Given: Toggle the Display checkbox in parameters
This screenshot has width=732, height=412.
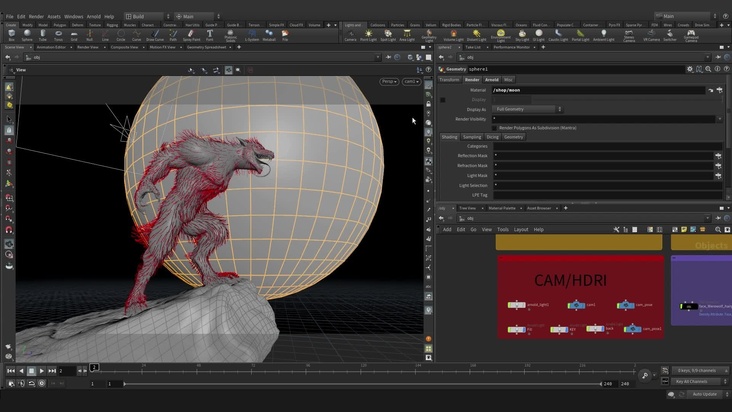Looking at the screenshot, I should (x=443, y=99).
